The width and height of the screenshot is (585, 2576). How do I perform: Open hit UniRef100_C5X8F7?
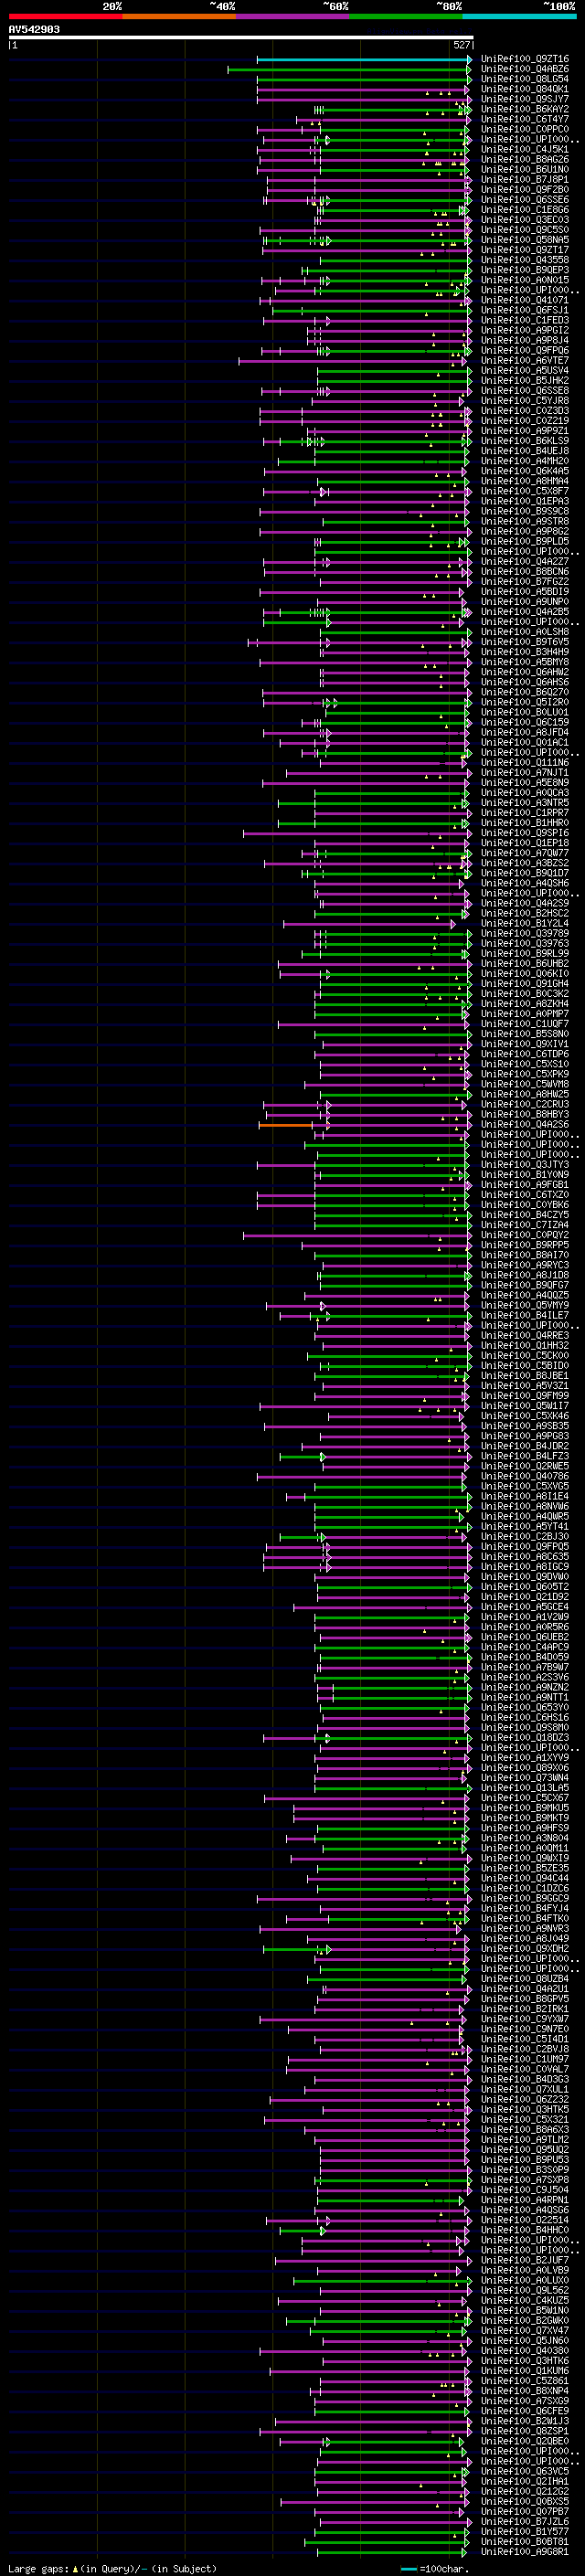coord(525,491)
